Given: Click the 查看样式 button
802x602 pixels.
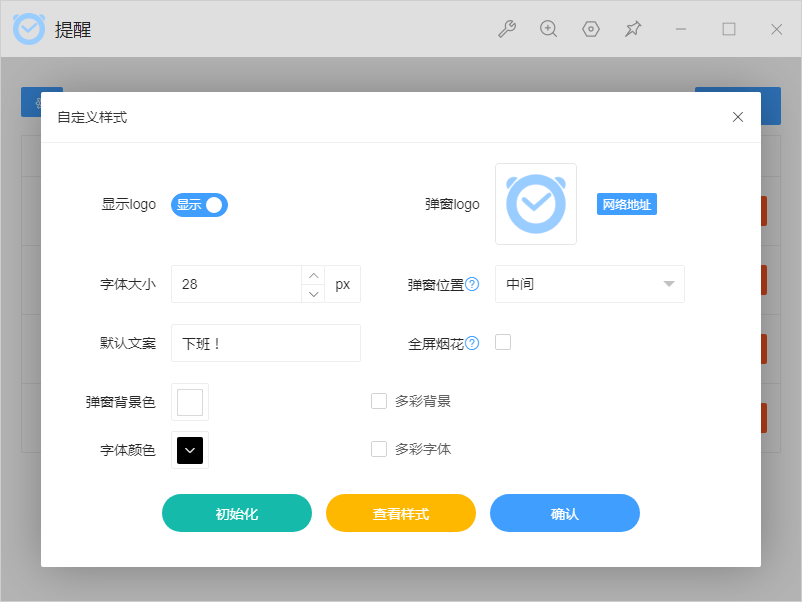Looking at the screenshot, I should 401,513.
